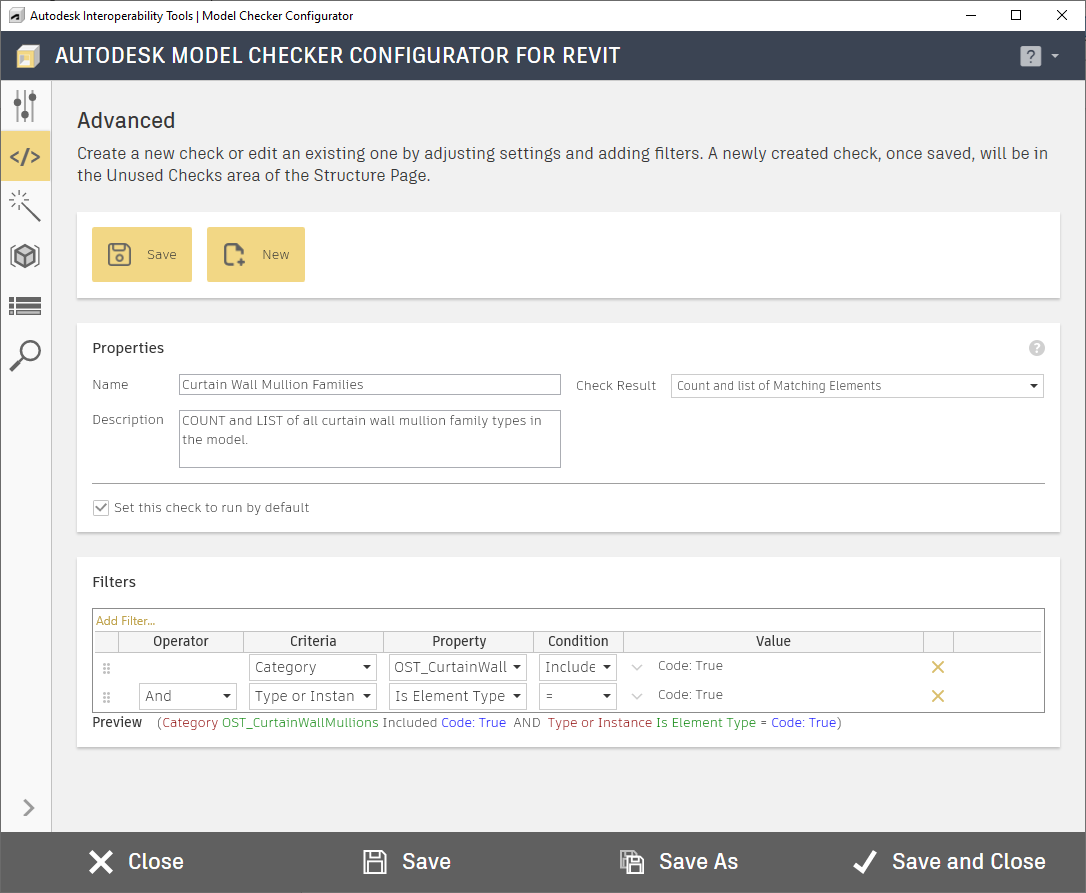The height and width of the screenshot is (893, 1086).
Task: Select the Advanced code editor sidebar icon
Action: coord(26,157)
